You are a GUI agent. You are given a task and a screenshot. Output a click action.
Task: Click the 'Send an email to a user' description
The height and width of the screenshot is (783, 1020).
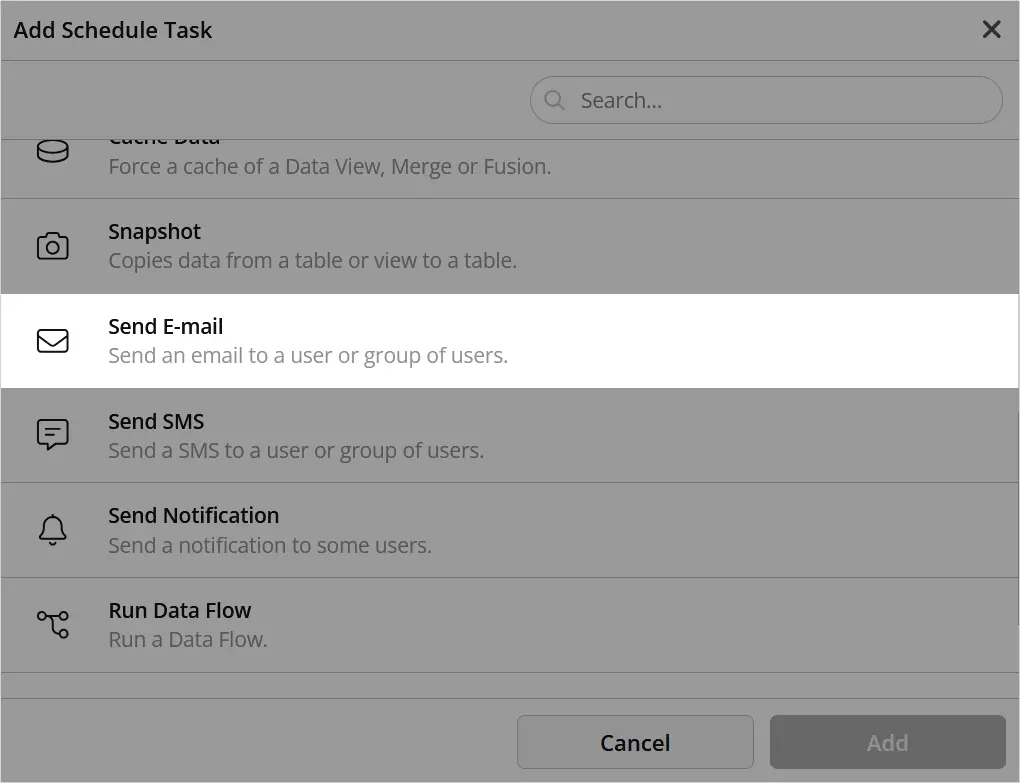308,356
